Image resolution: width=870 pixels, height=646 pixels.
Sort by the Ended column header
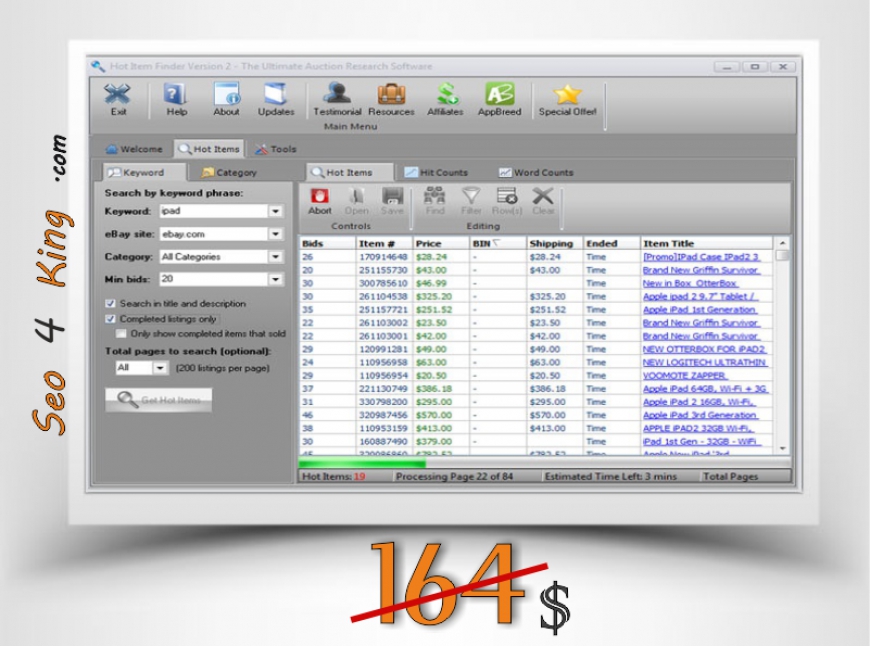pos(612,244)
